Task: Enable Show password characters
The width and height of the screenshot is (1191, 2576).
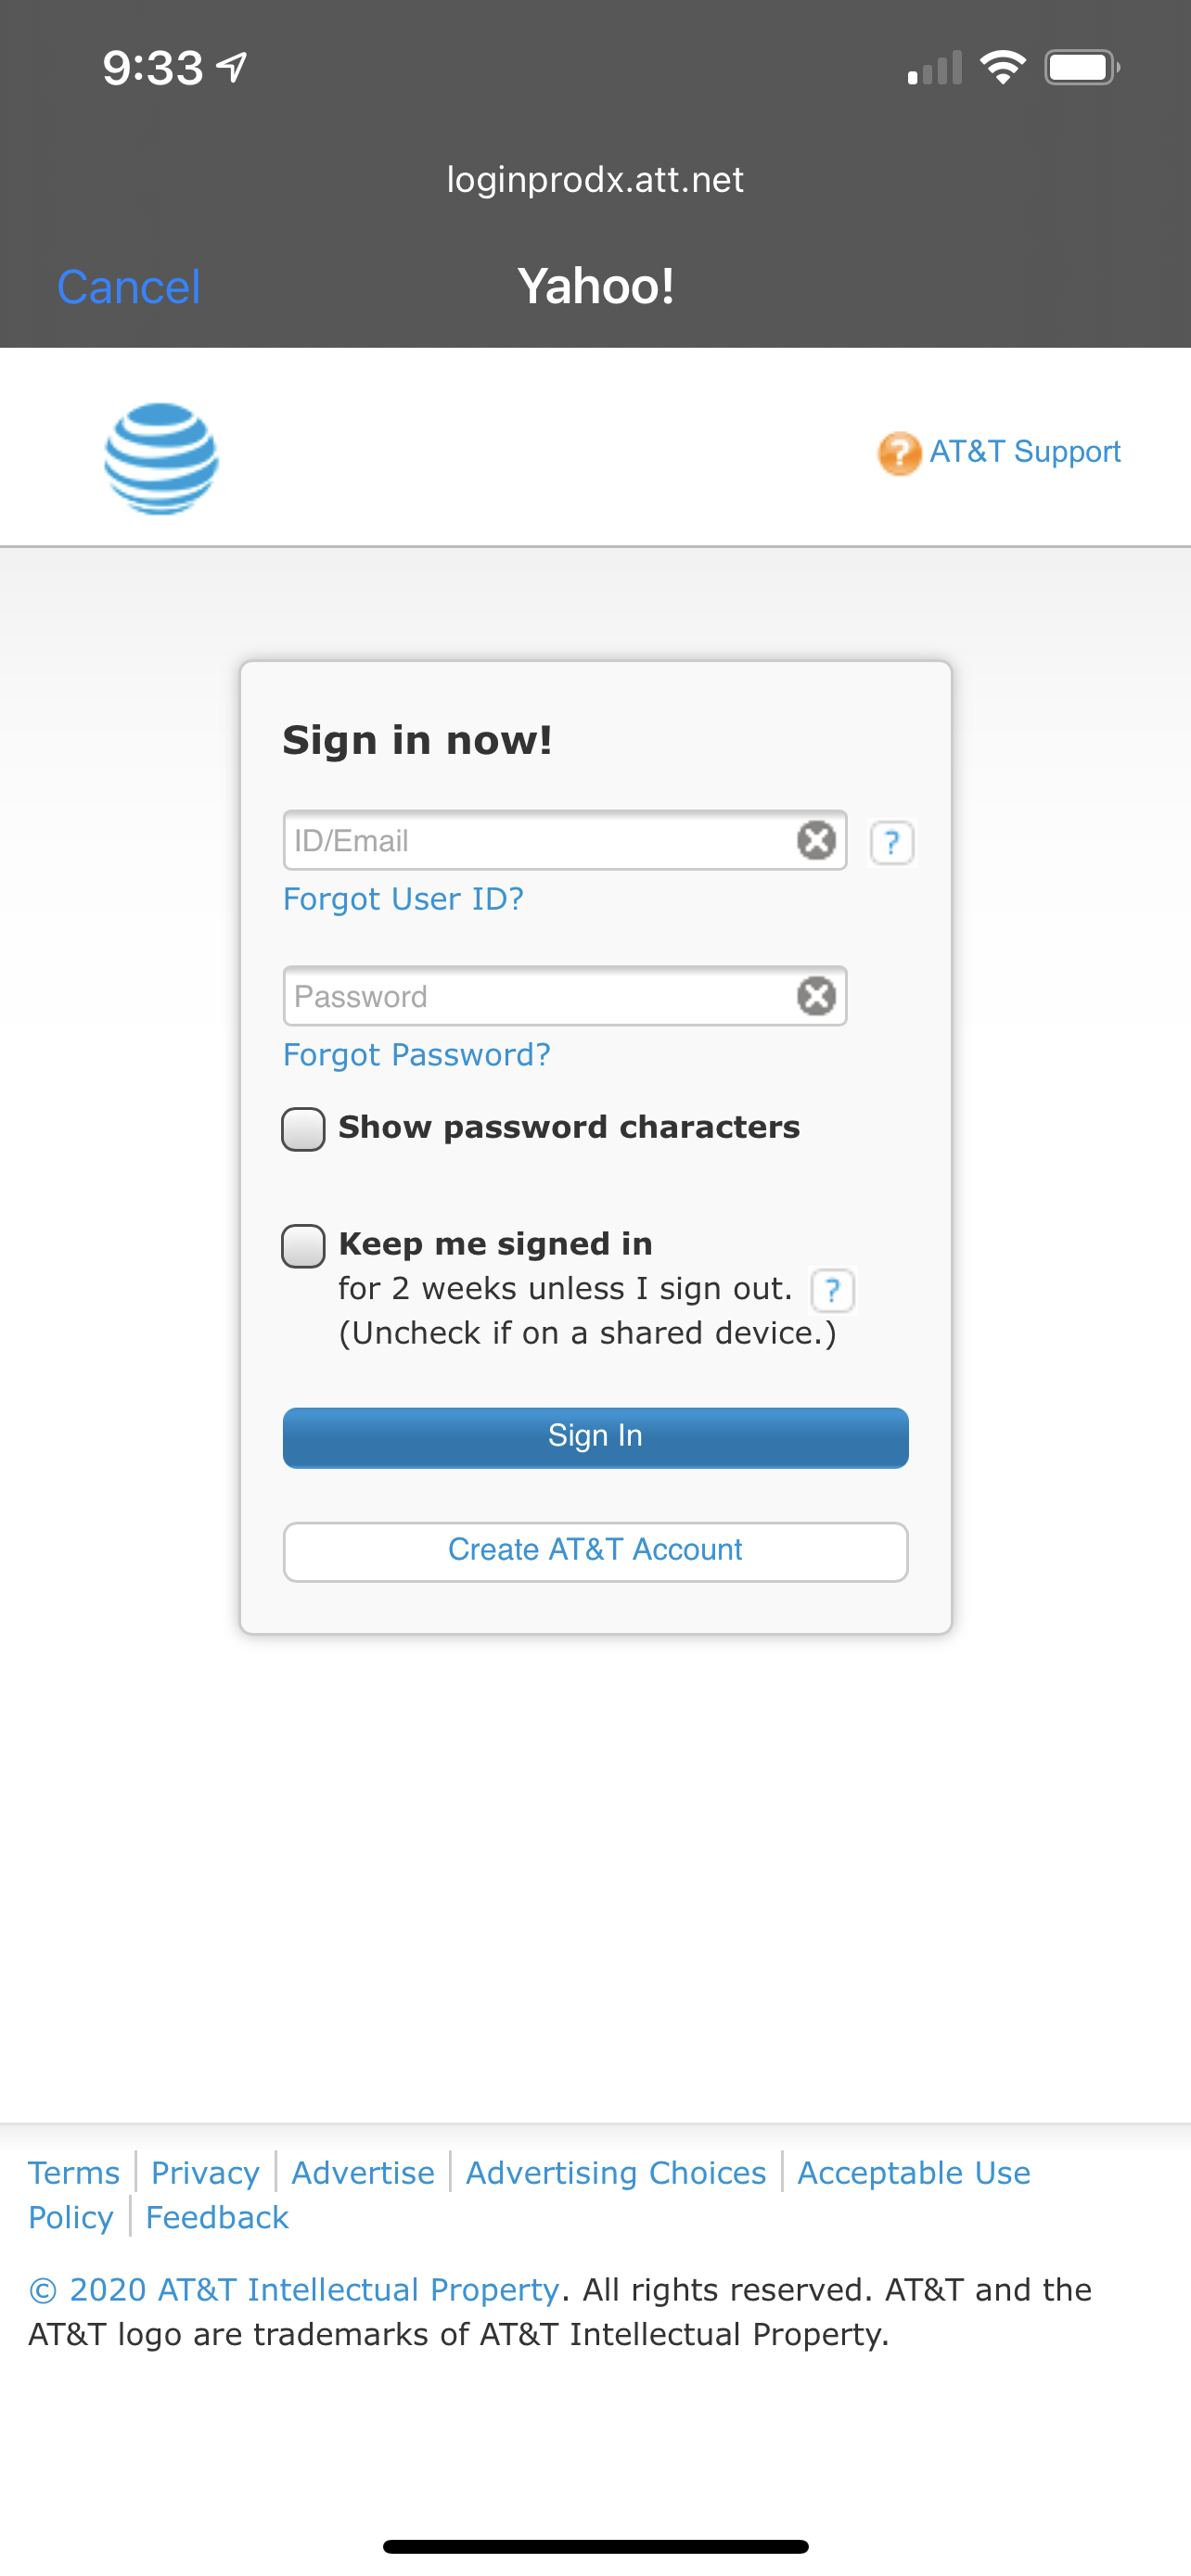Action: [303, 1129]
